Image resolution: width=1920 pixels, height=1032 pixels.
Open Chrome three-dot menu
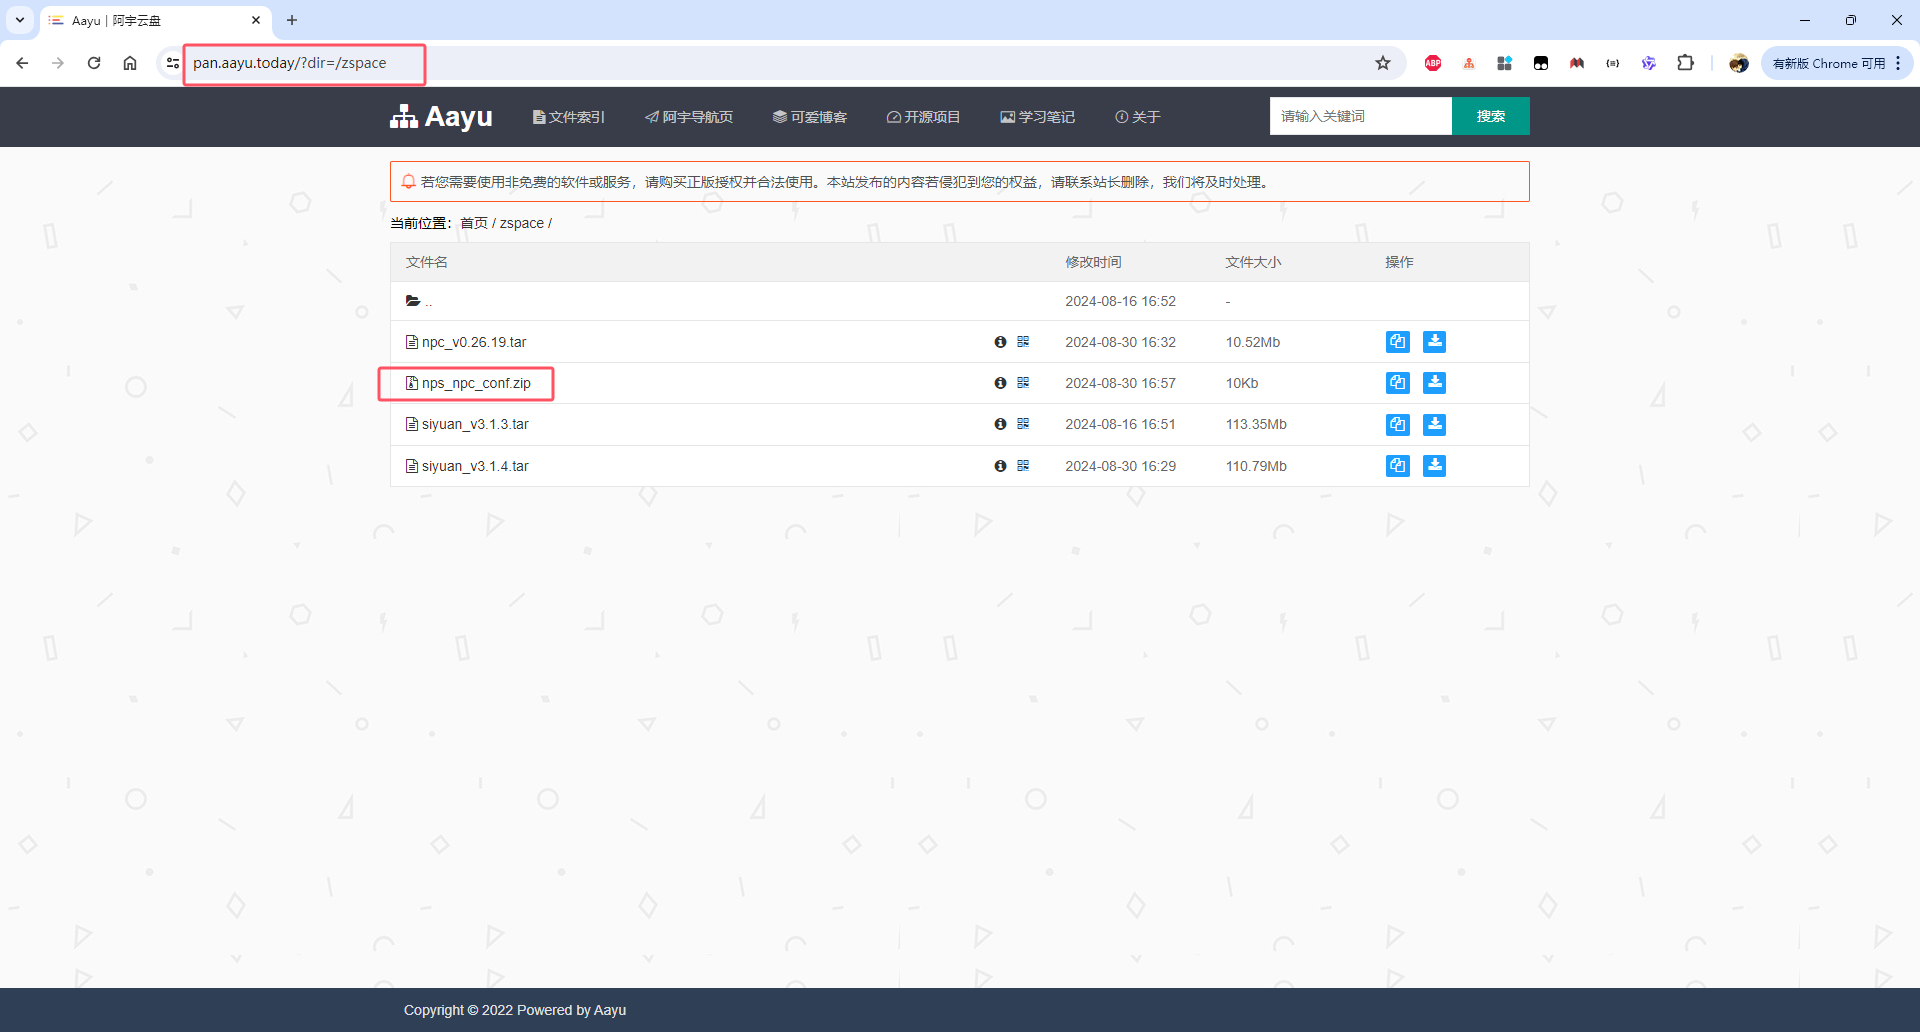tap(1898, 63)
